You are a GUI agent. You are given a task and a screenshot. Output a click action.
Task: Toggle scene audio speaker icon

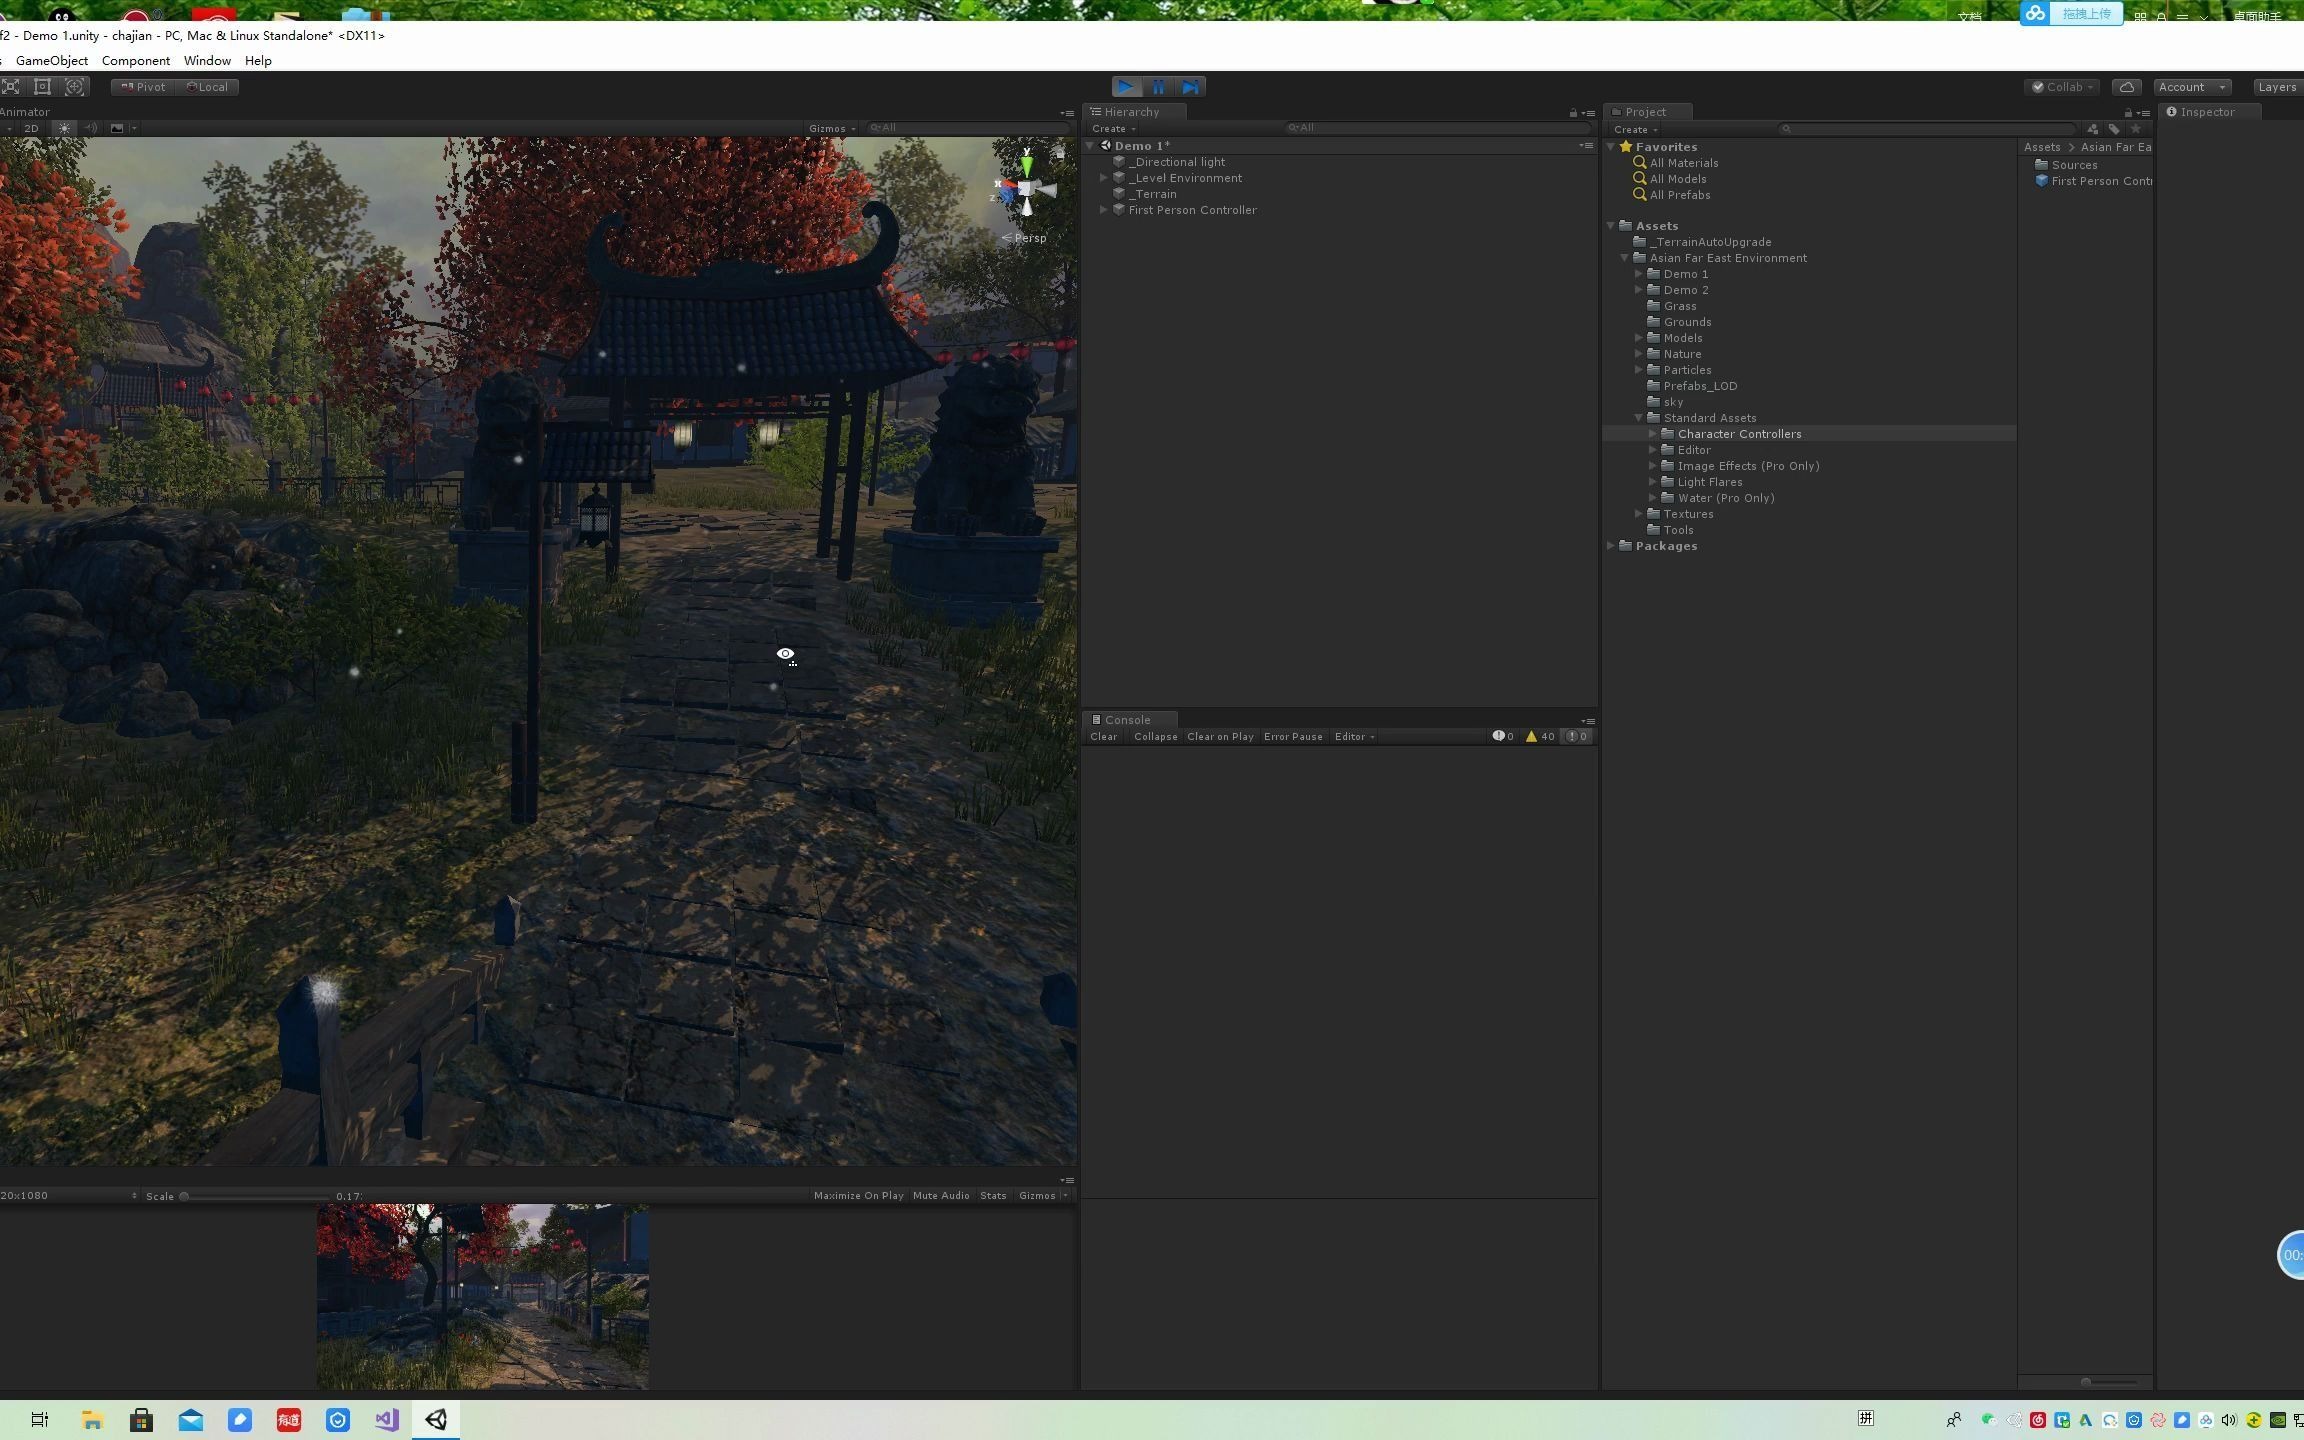(91, 128)
